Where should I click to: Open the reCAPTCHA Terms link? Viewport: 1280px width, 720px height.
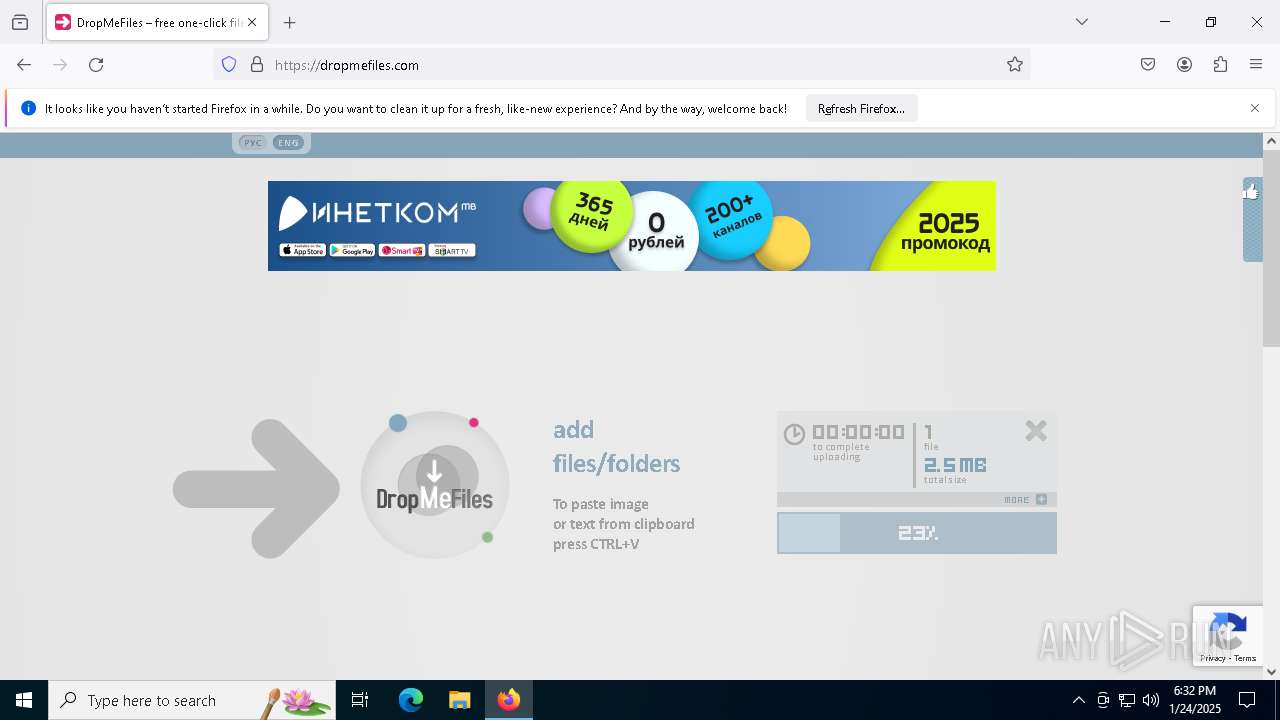[x=1245, y=658]
